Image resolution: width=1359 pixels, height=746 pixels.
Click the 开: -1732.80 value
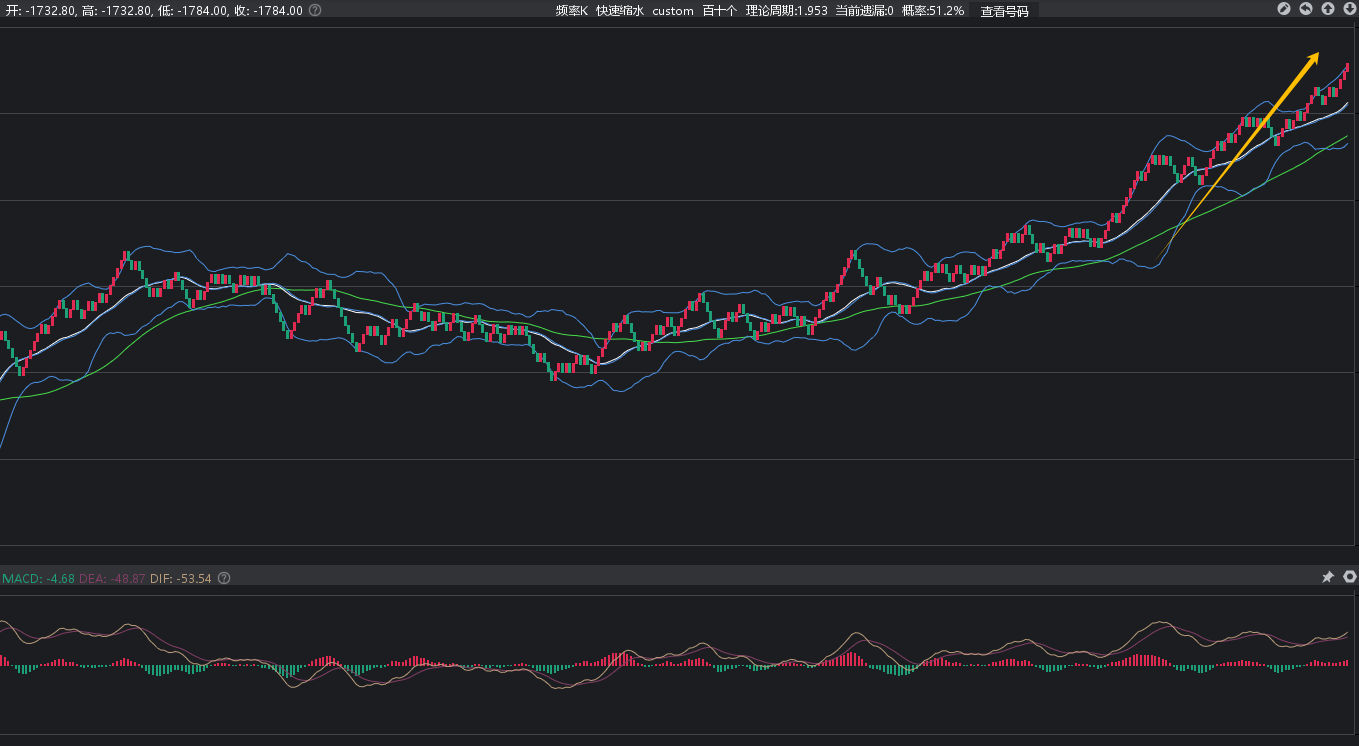coord(40,10)
